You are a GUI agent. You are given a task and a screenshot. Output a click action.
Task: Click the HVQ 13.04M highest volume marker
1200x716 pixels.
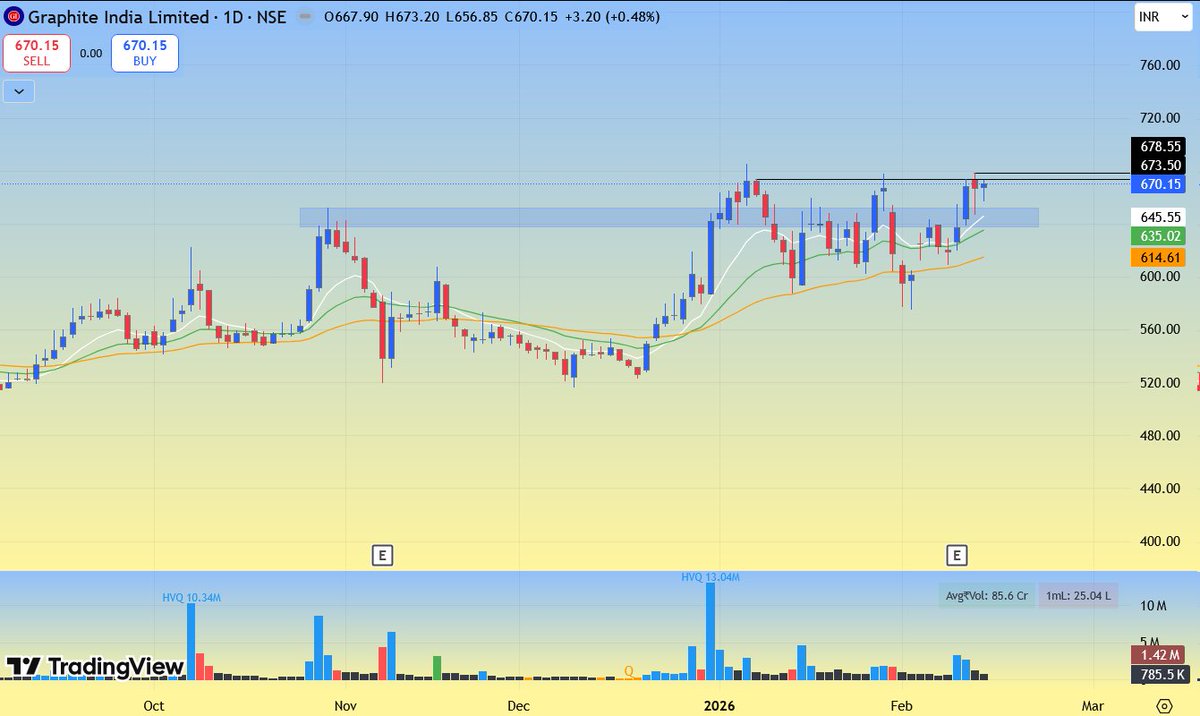pos(711,576)
